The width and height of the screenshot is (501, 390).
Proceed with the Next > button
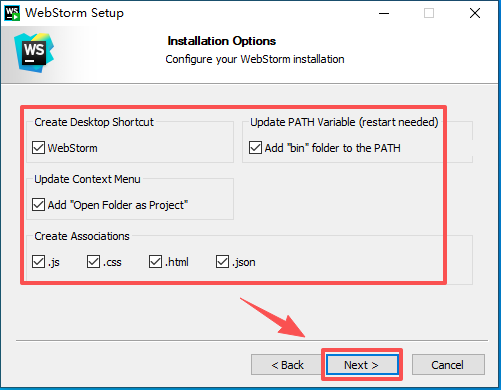362,365
